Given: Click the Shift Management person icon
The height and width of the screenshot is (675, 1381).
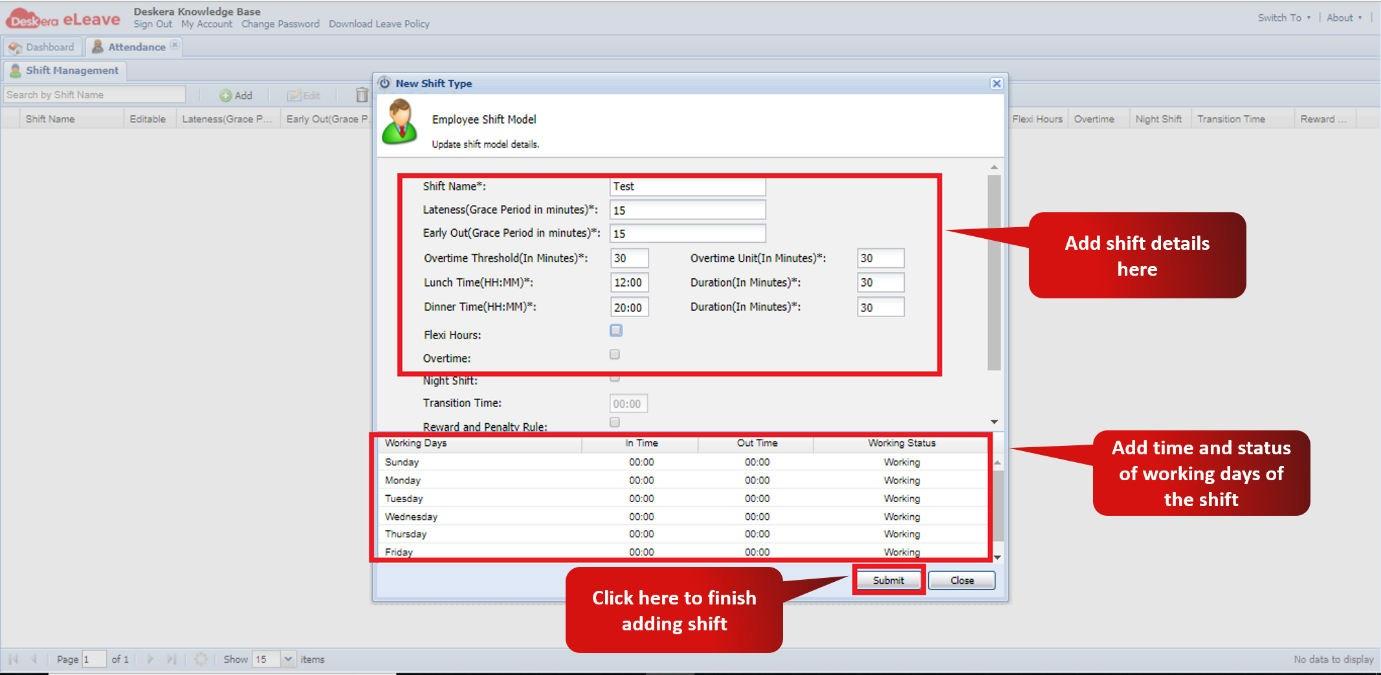Looking at the screenshot, I should coord(15,70).
